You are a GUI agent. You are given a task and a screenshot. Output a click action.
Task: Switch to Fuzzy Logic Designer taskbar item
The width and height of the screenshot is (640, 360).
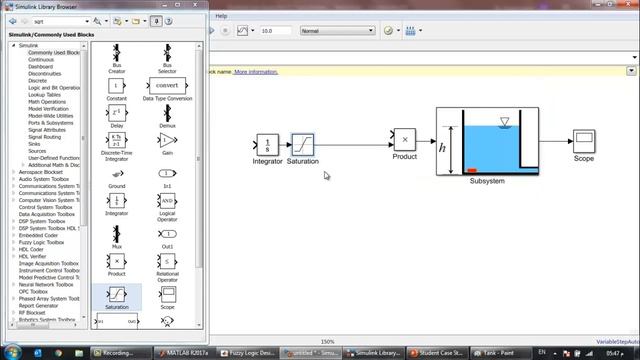coord(247,353)
